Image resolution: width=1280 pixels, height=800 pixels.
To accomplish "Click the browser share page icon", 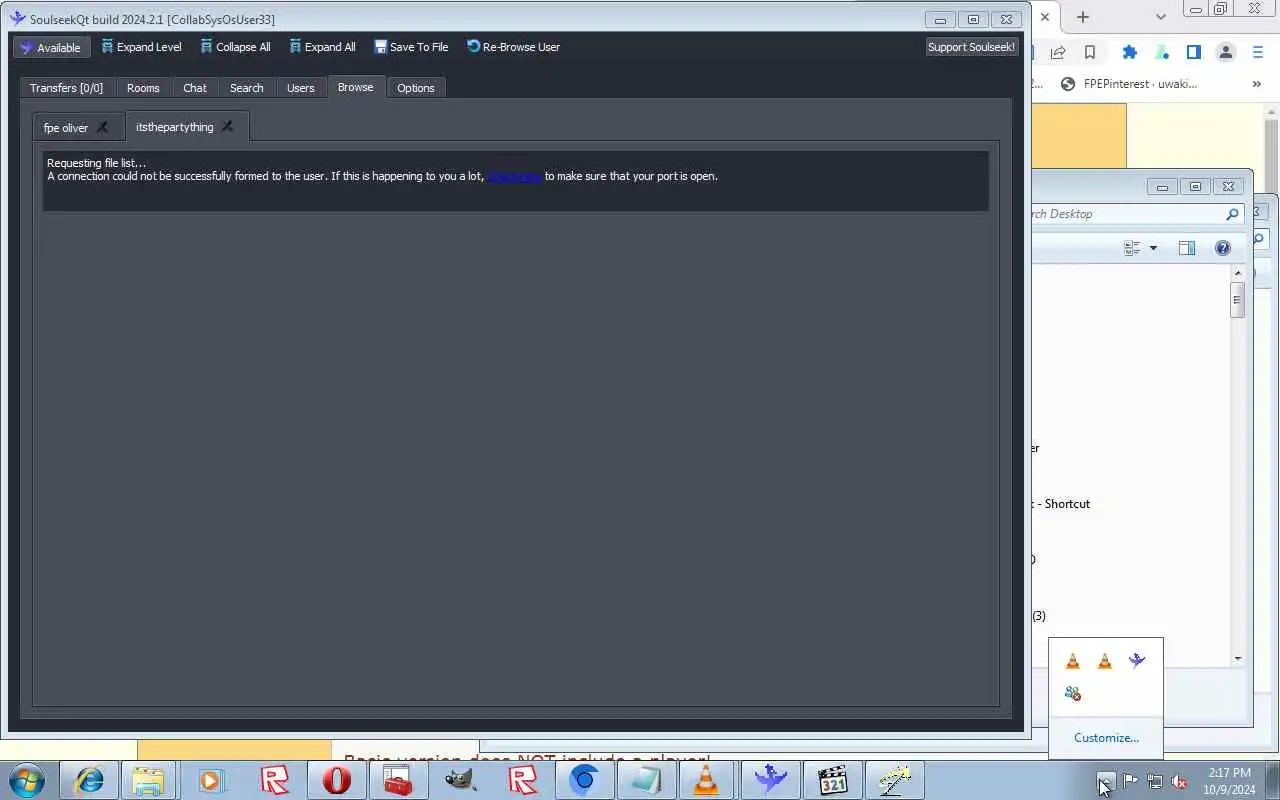I will point(1058,52).
